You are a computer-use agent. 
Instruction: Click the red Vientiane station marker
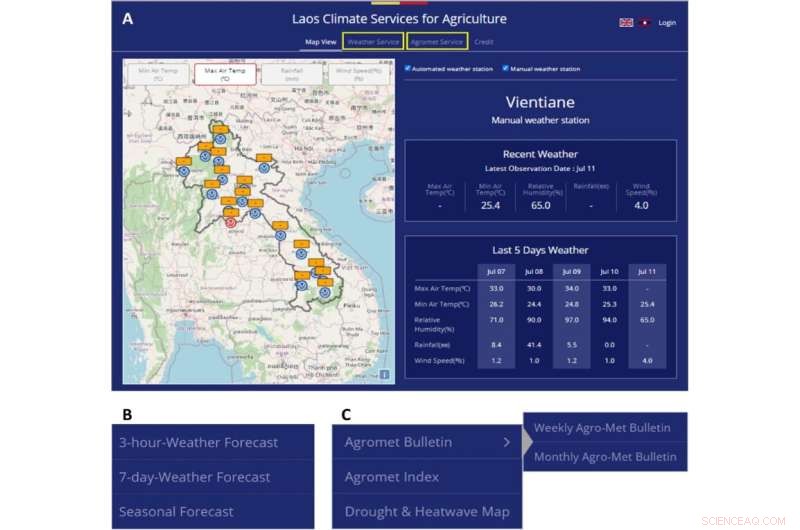(230, 223)
